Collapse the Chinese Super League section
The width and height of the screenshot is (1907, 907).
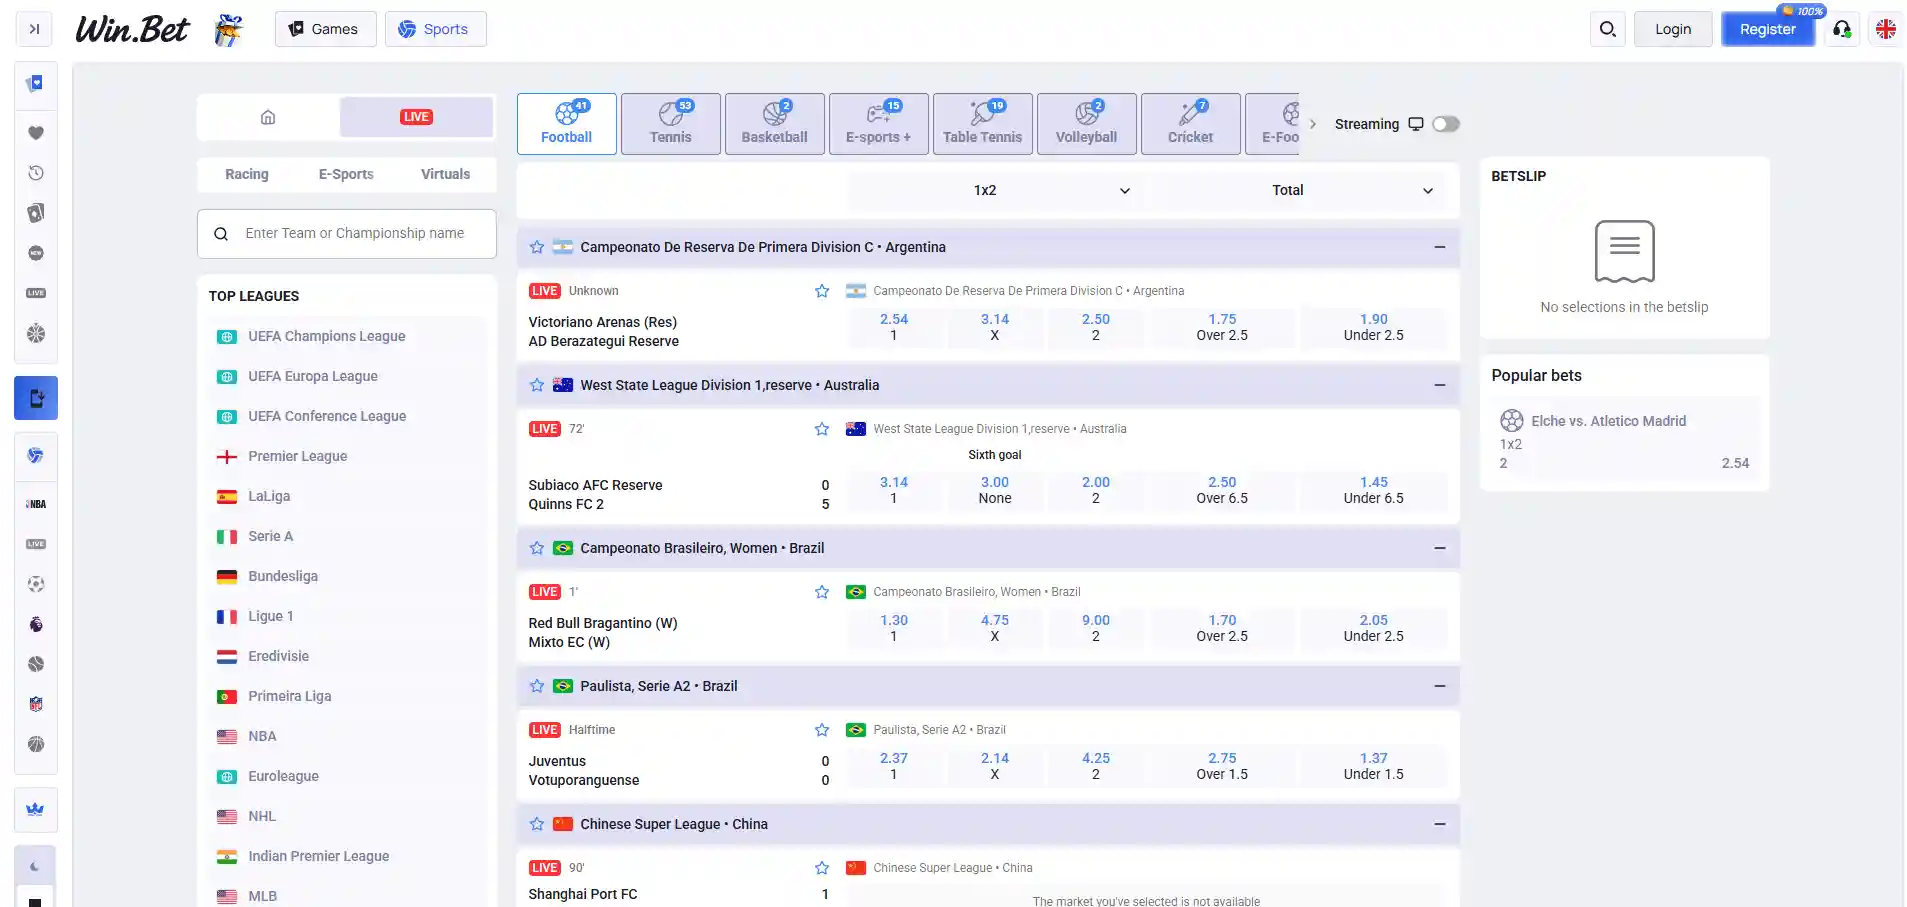(1440, 824)
